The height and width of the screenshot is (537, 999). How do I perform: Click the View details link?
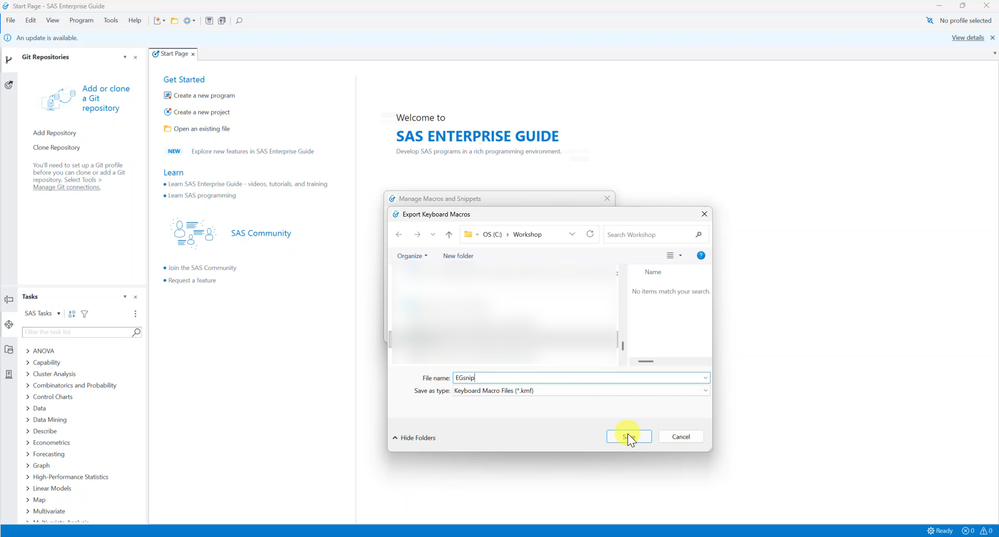pos(968,38)
